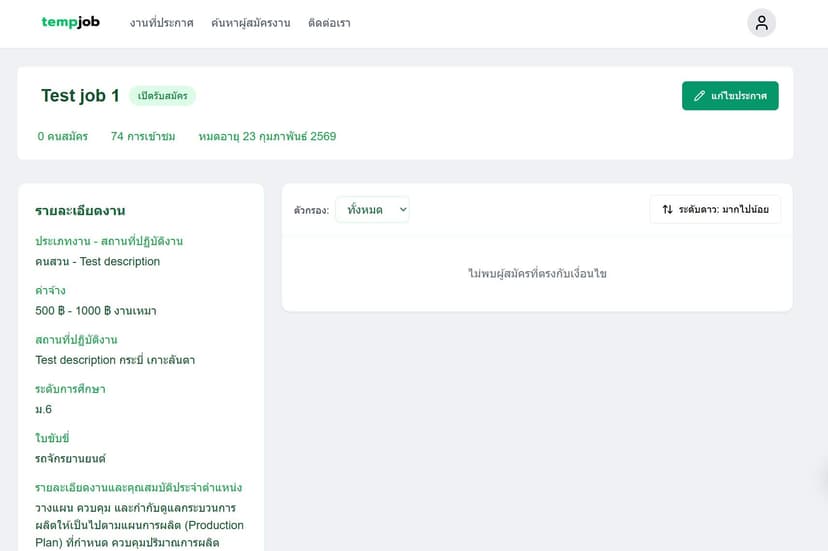The height and width of the screenshot is (551, 828).
Task: Click the 500 ฿ - 1000 ฿ งานเหมา text
Action: point(96,311)
